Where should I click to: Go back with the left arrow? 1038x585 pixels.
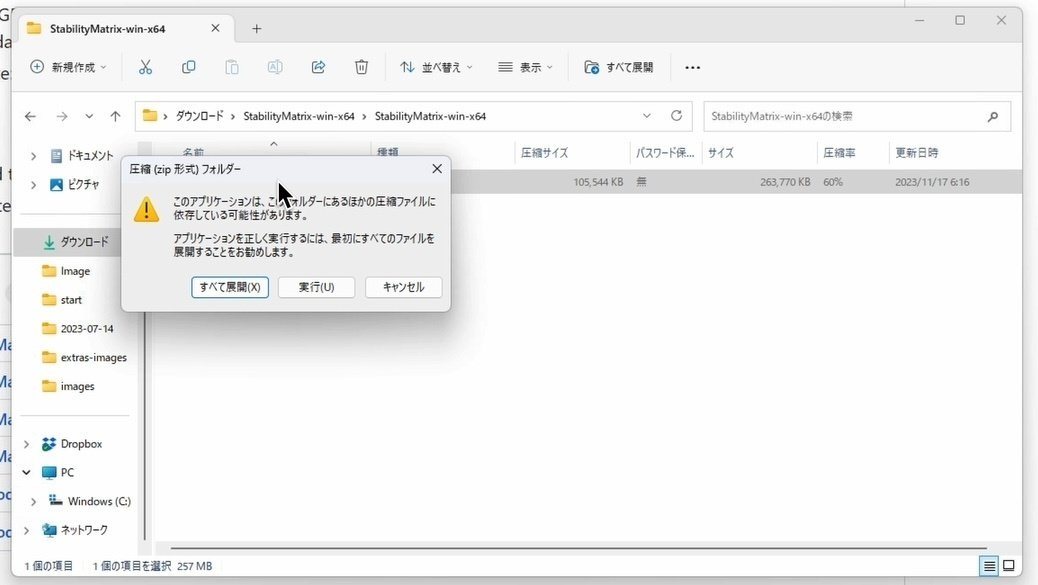[x=30, y=116]
